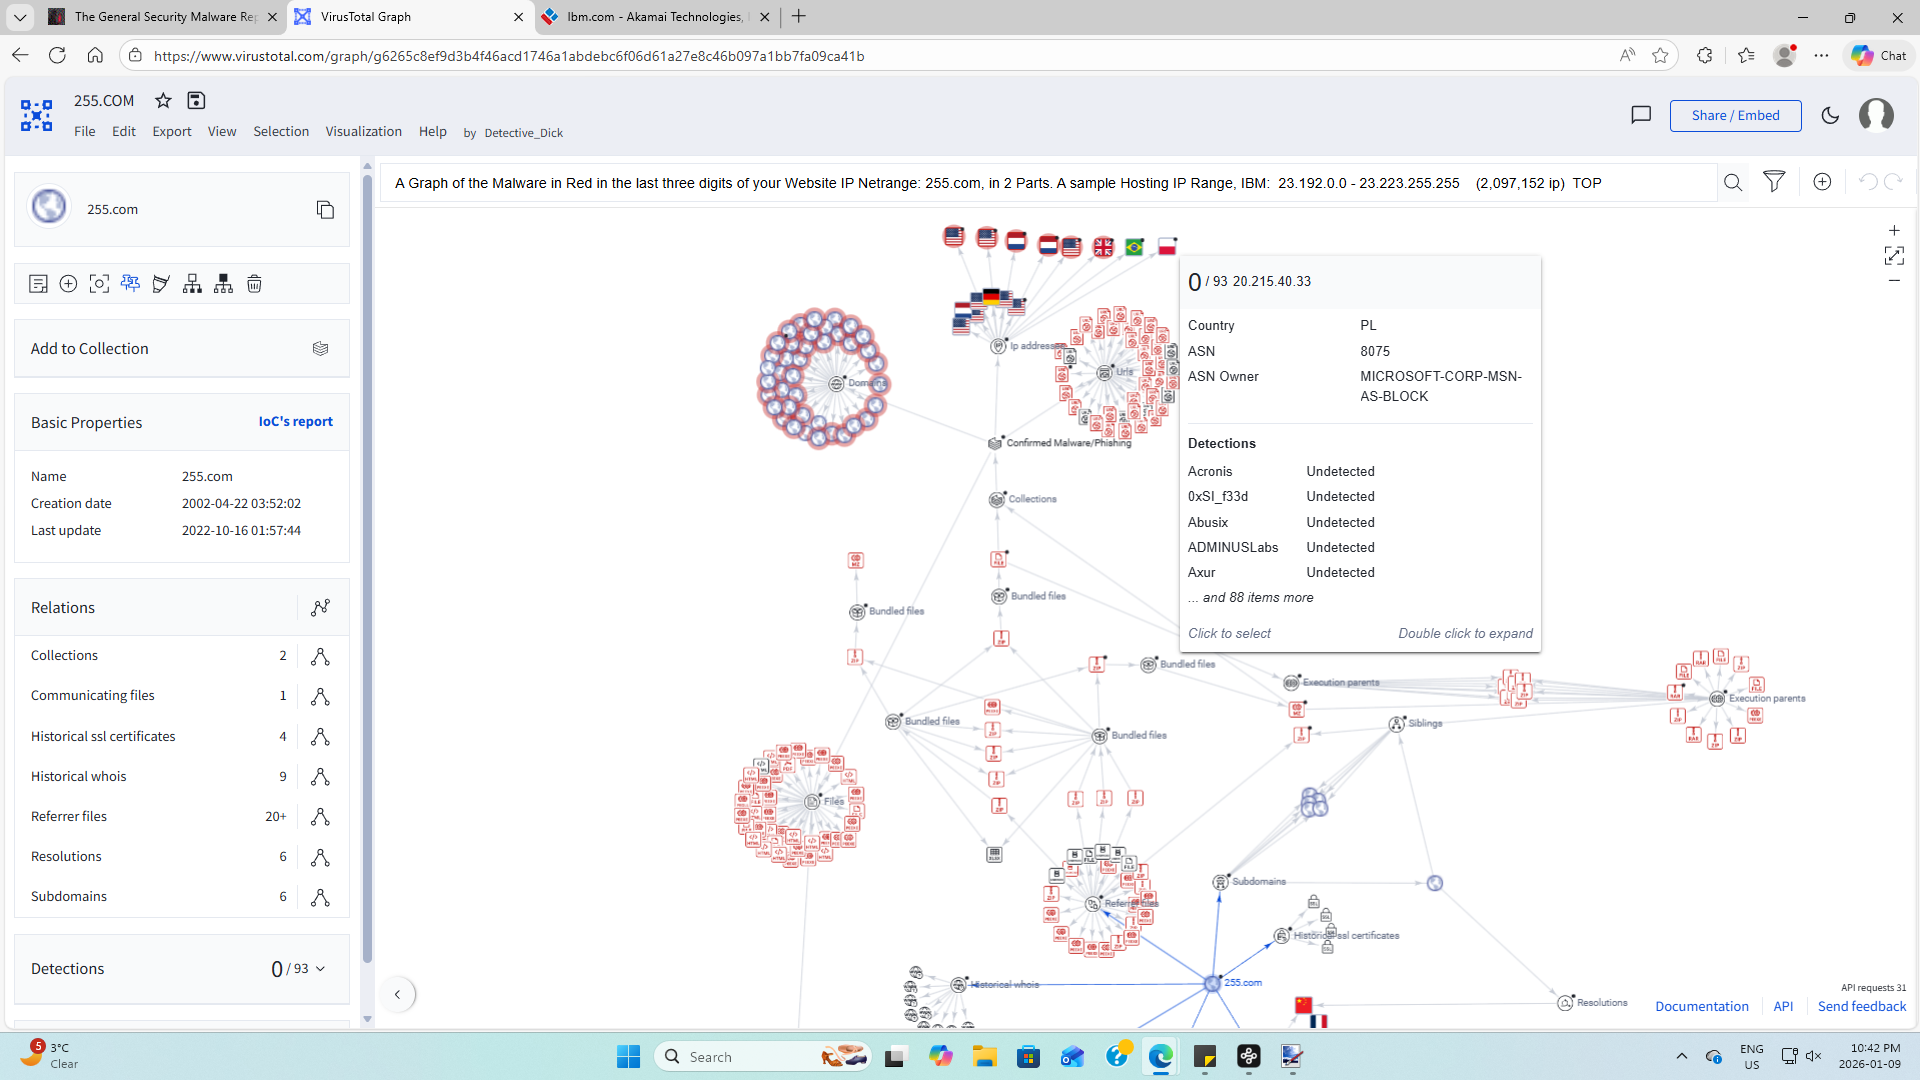Image resolution: width=1920 pixels, height=1080 pixels.
Task: Open the Visualization menu
Action: [x=363, y=131]
